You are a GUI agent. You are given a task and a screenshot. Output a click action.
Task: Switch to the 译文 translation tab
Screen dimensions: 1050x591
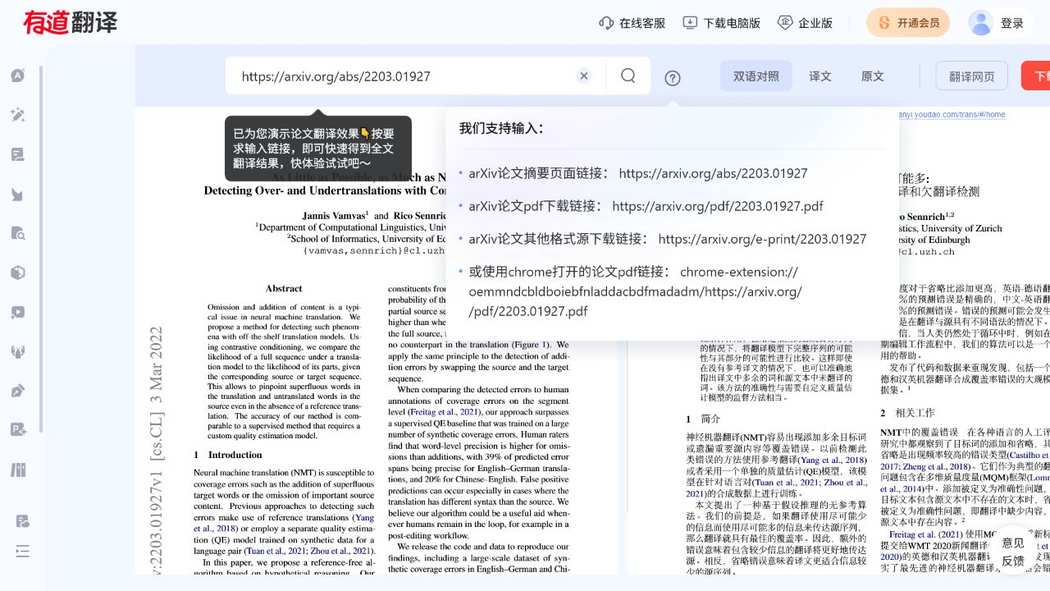(820, 76)
